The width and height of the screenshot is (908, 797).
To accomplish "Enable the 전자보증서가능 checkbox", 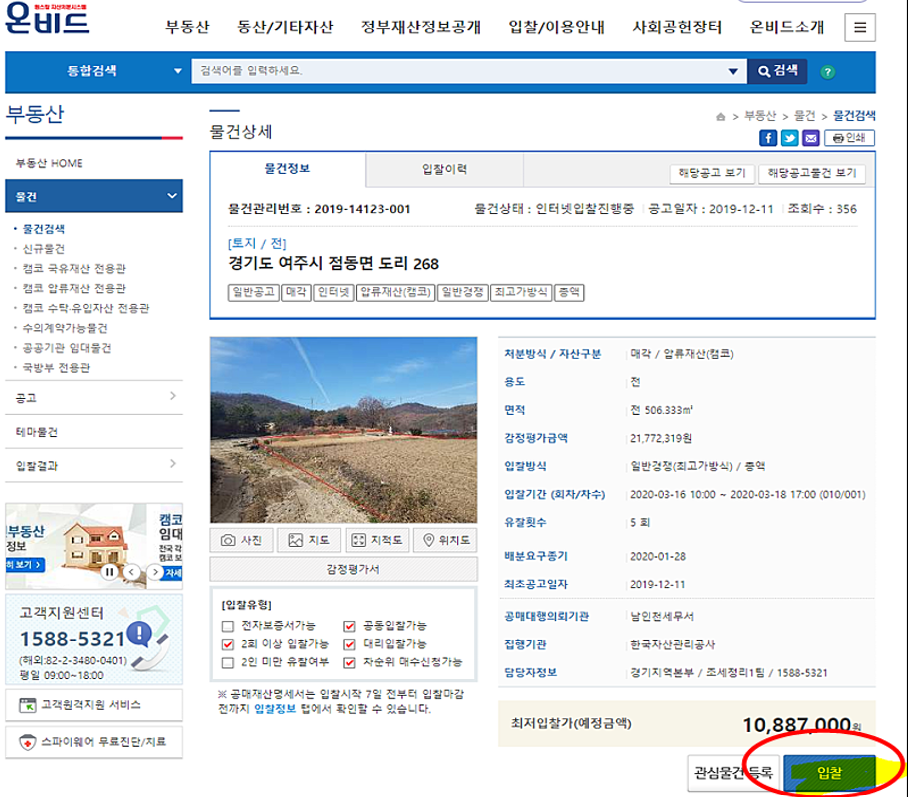I will [228, 629].
